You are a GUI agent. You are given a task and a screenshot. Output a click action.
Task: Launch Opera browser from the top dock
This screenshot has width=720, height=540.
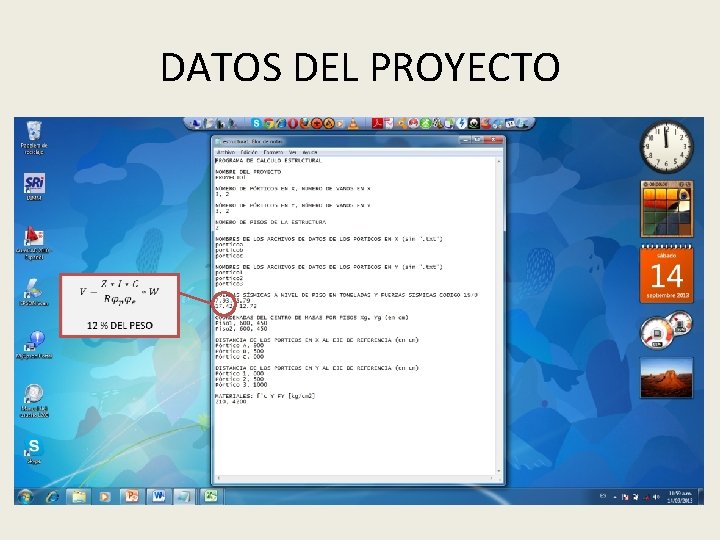292,123
